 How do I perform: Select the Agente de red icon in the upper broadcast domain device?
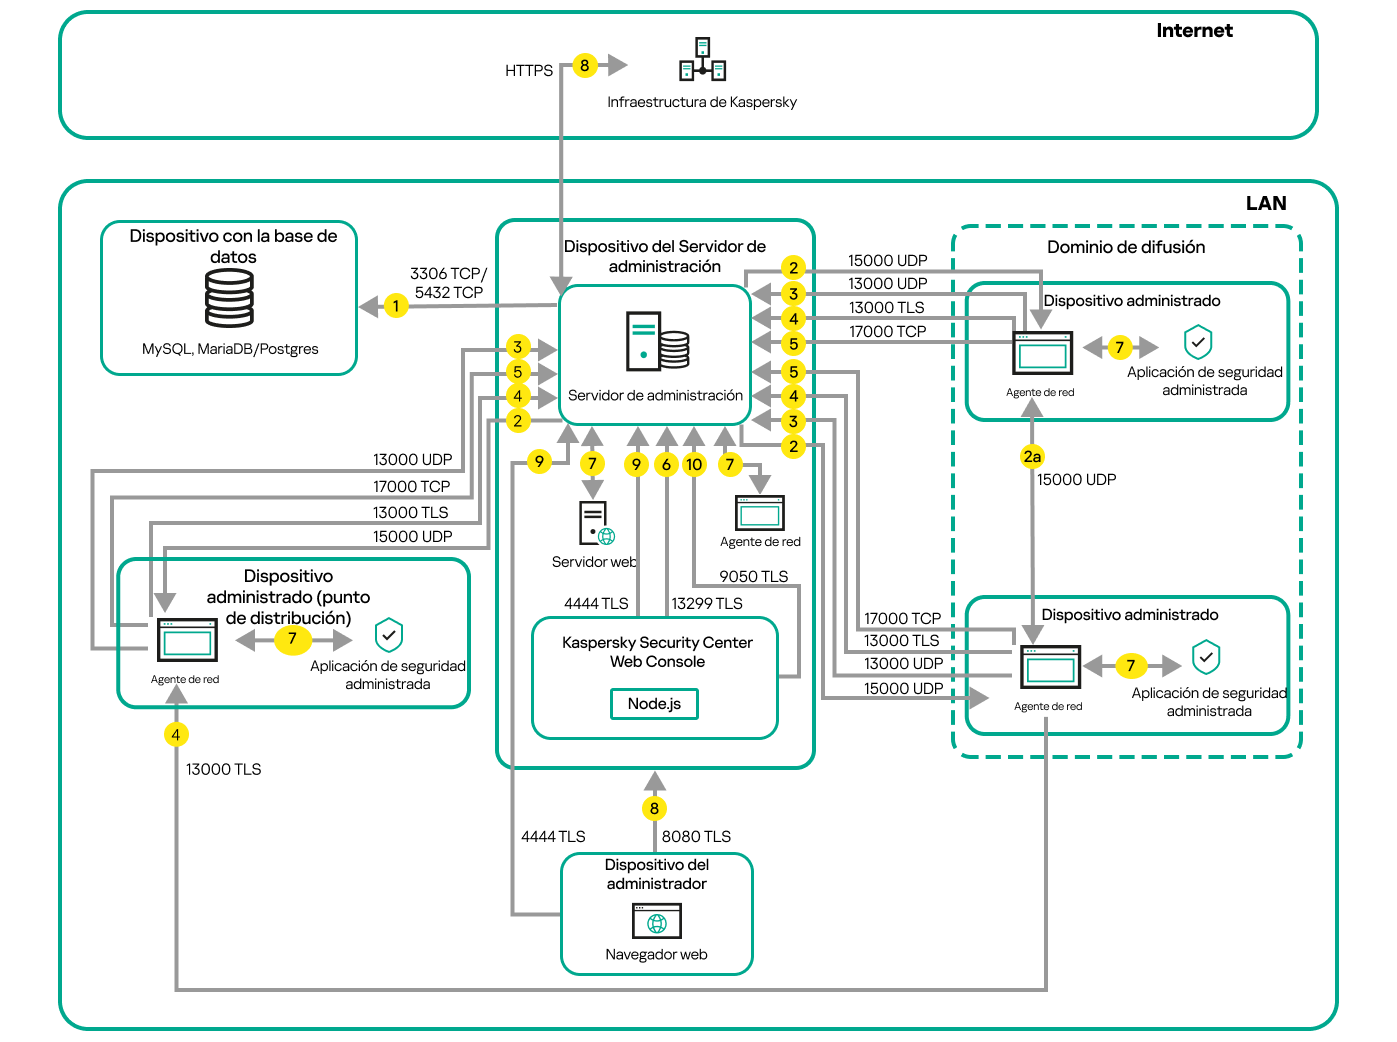tap(1043, 352)
